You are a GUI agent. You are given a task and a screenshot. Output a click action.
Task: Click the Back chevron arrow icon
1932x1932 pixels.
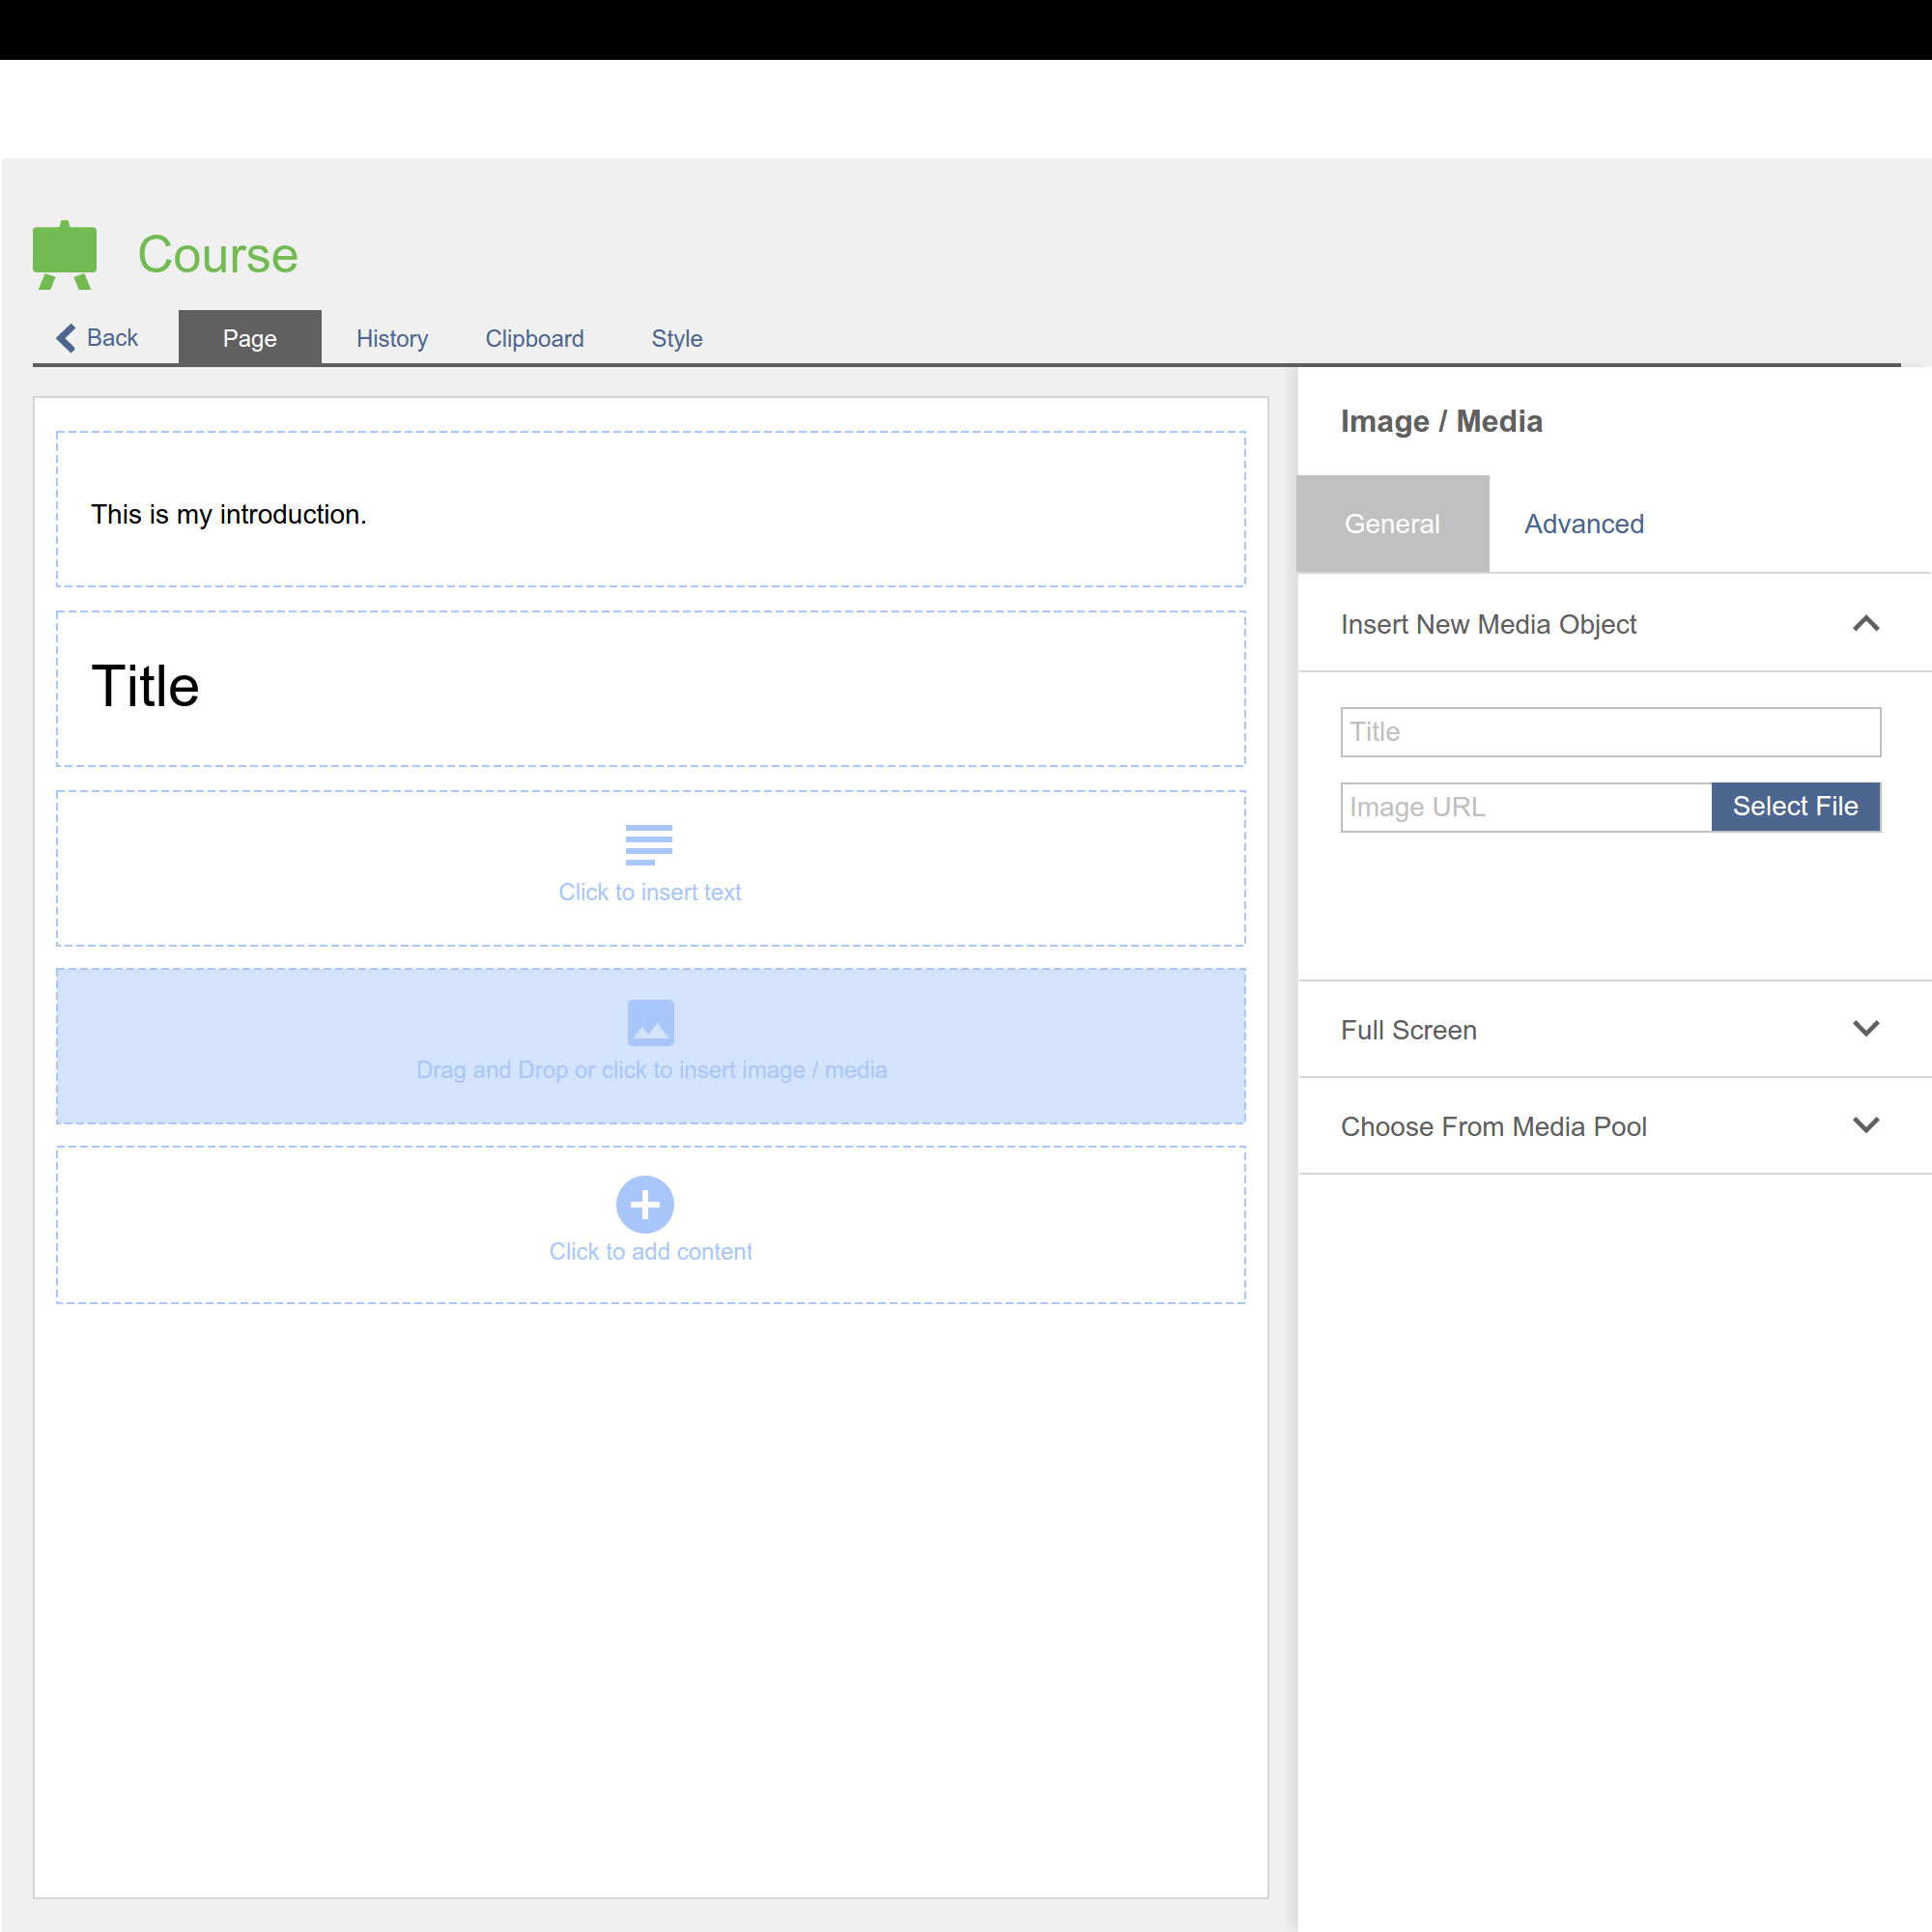pos(66,338)
